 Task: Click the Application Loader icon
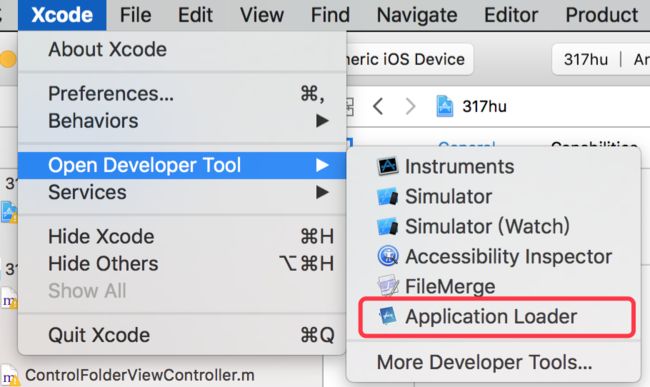[x=388, y=316]
